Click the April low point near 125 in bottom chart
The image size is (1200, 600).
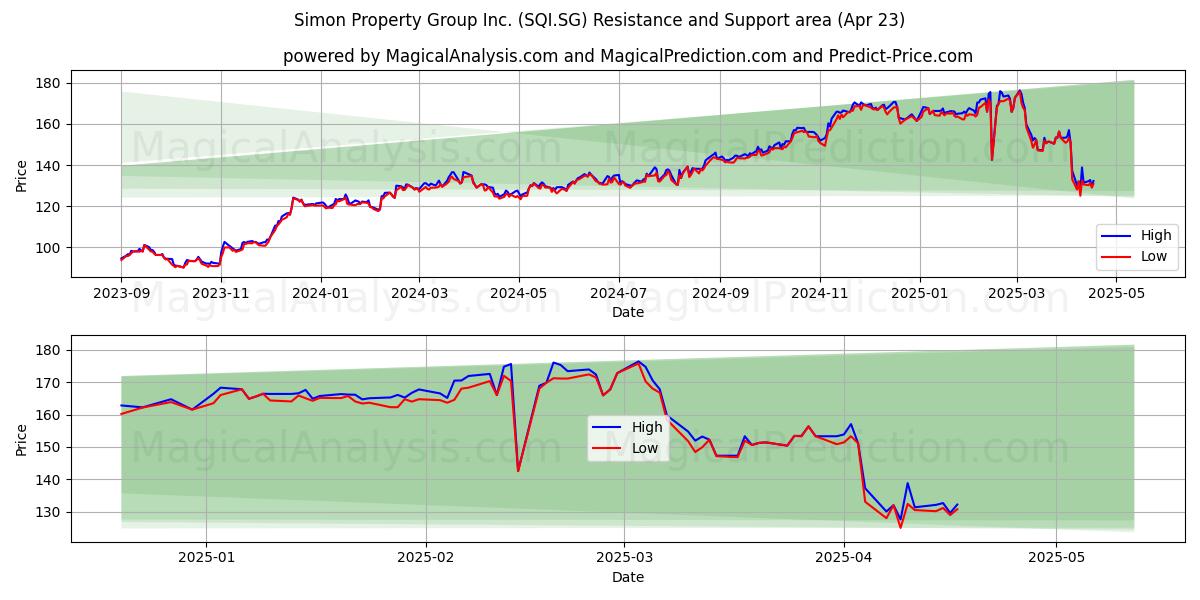tap(900, 527)
